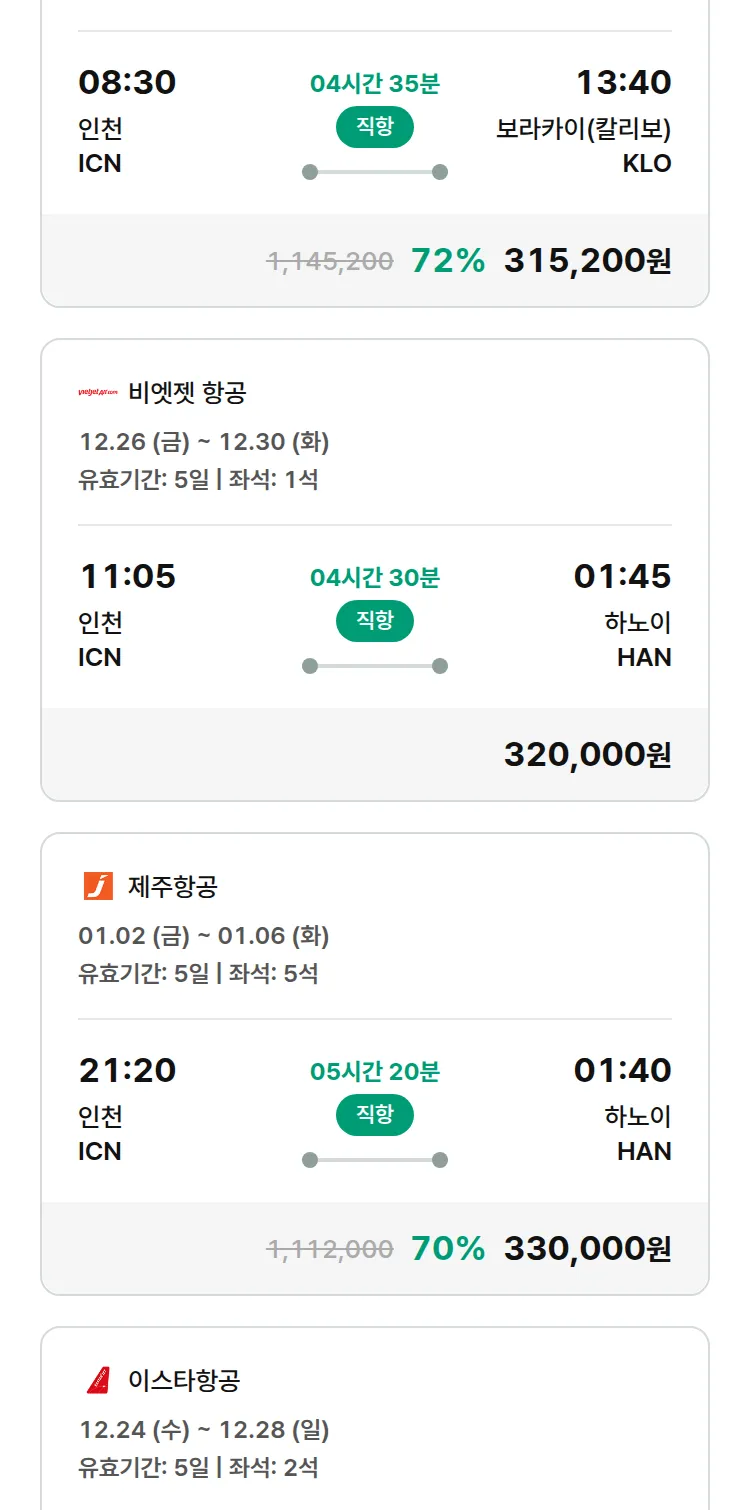Click the 12.26 (금) ~ 12.30 (화) date range
Viewport: 750px width, 1510px height.
204,442
